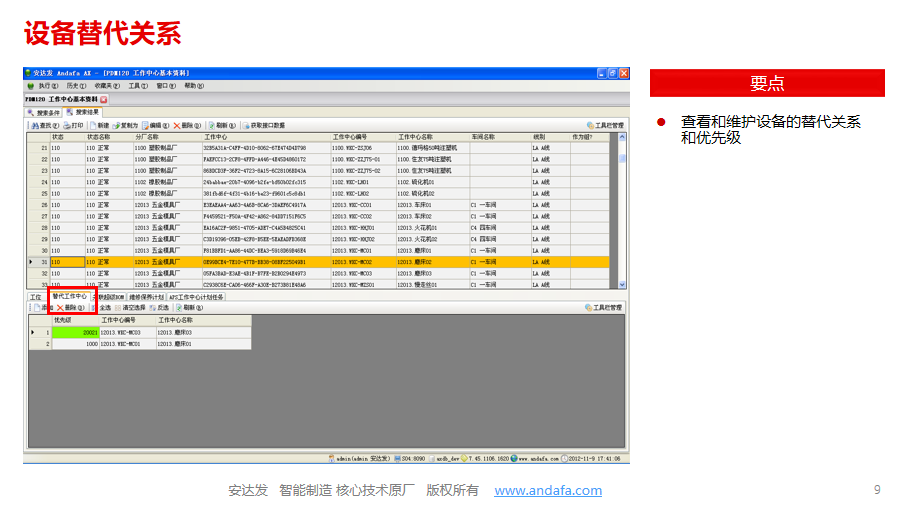Click the 查找 (Find) toolbar icon
This screenshot has width=907, height=509.
coord(43,126)
